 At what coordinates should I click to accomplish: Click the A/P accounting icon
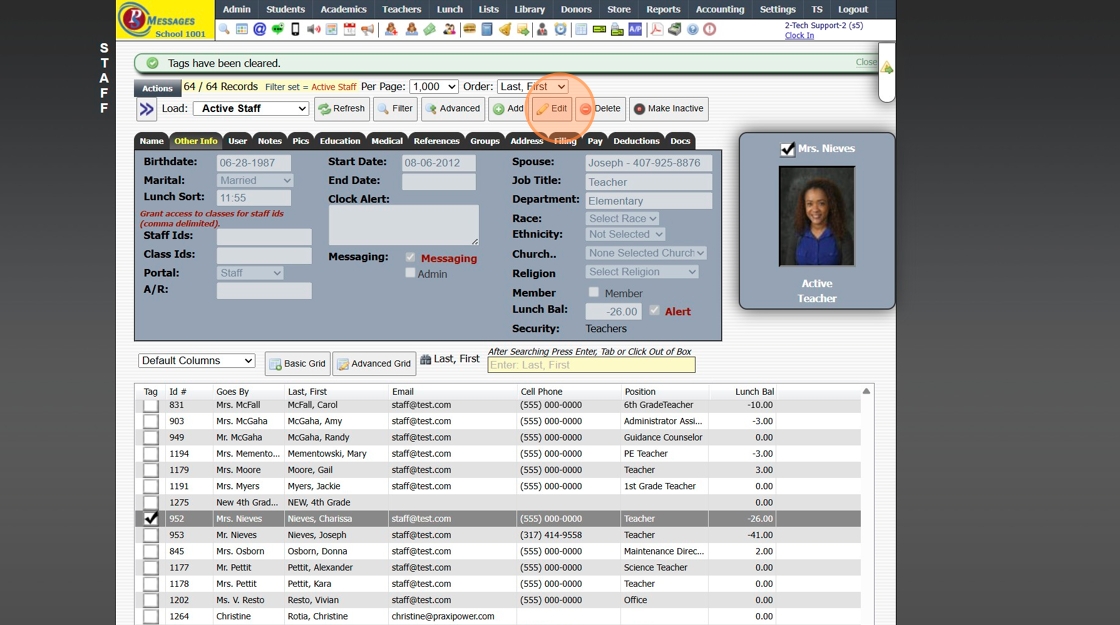(635, 30)
